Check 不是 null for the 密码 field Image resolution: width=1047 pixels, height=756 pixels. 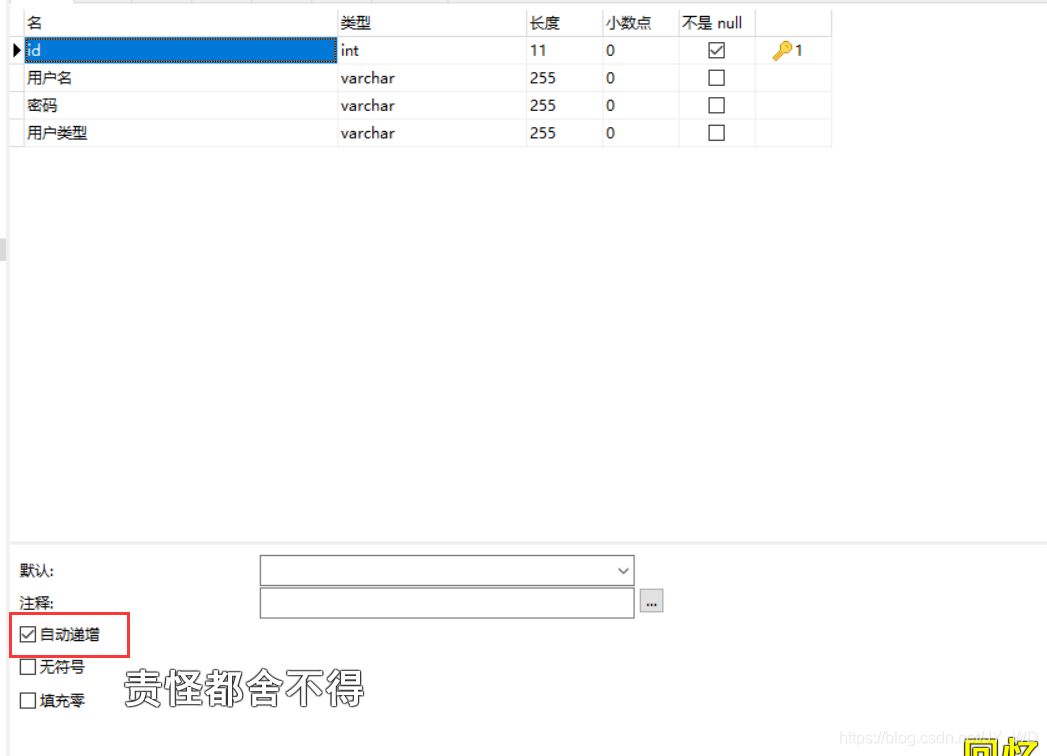[x=716, y=105]
